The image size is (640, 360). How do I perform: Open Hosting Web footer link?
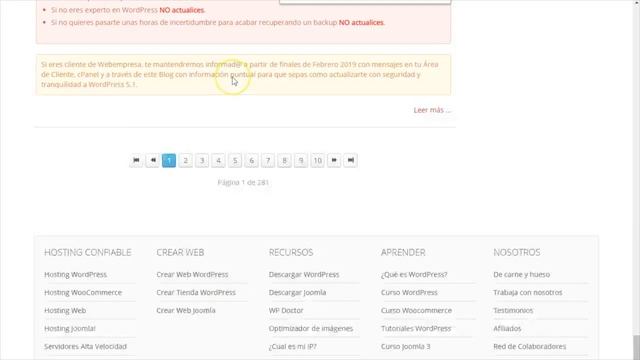point(65,310)
